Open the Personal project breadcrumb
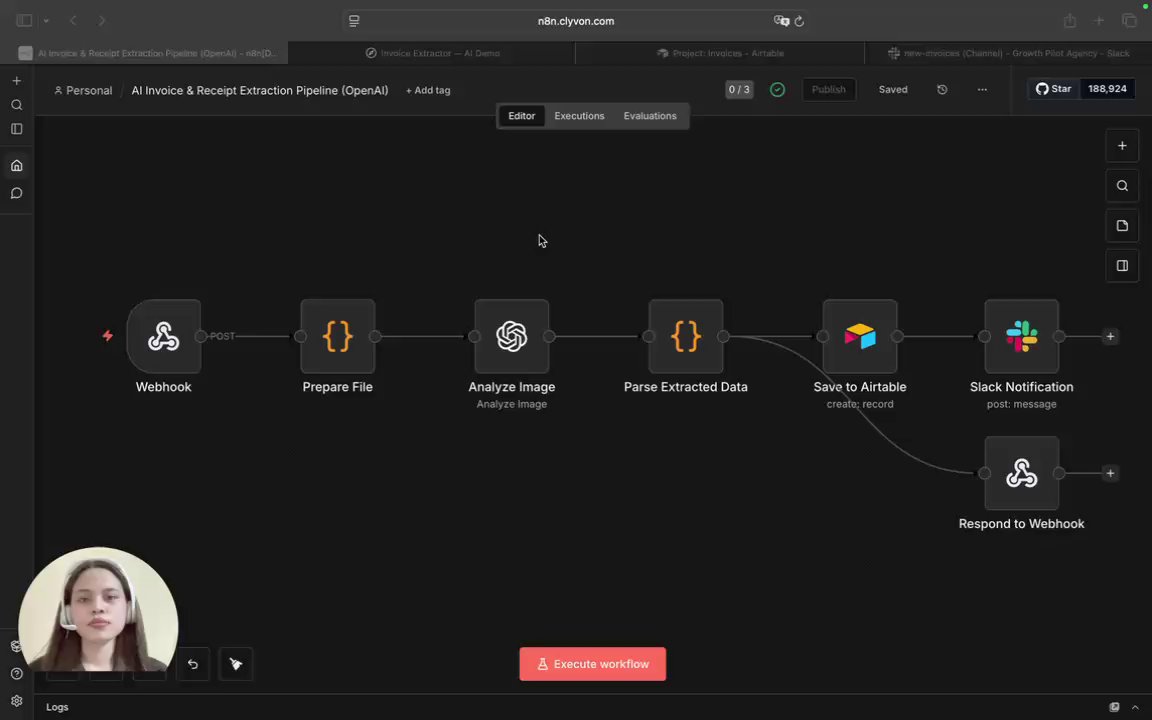1152x720 pixels. point(83,90)
